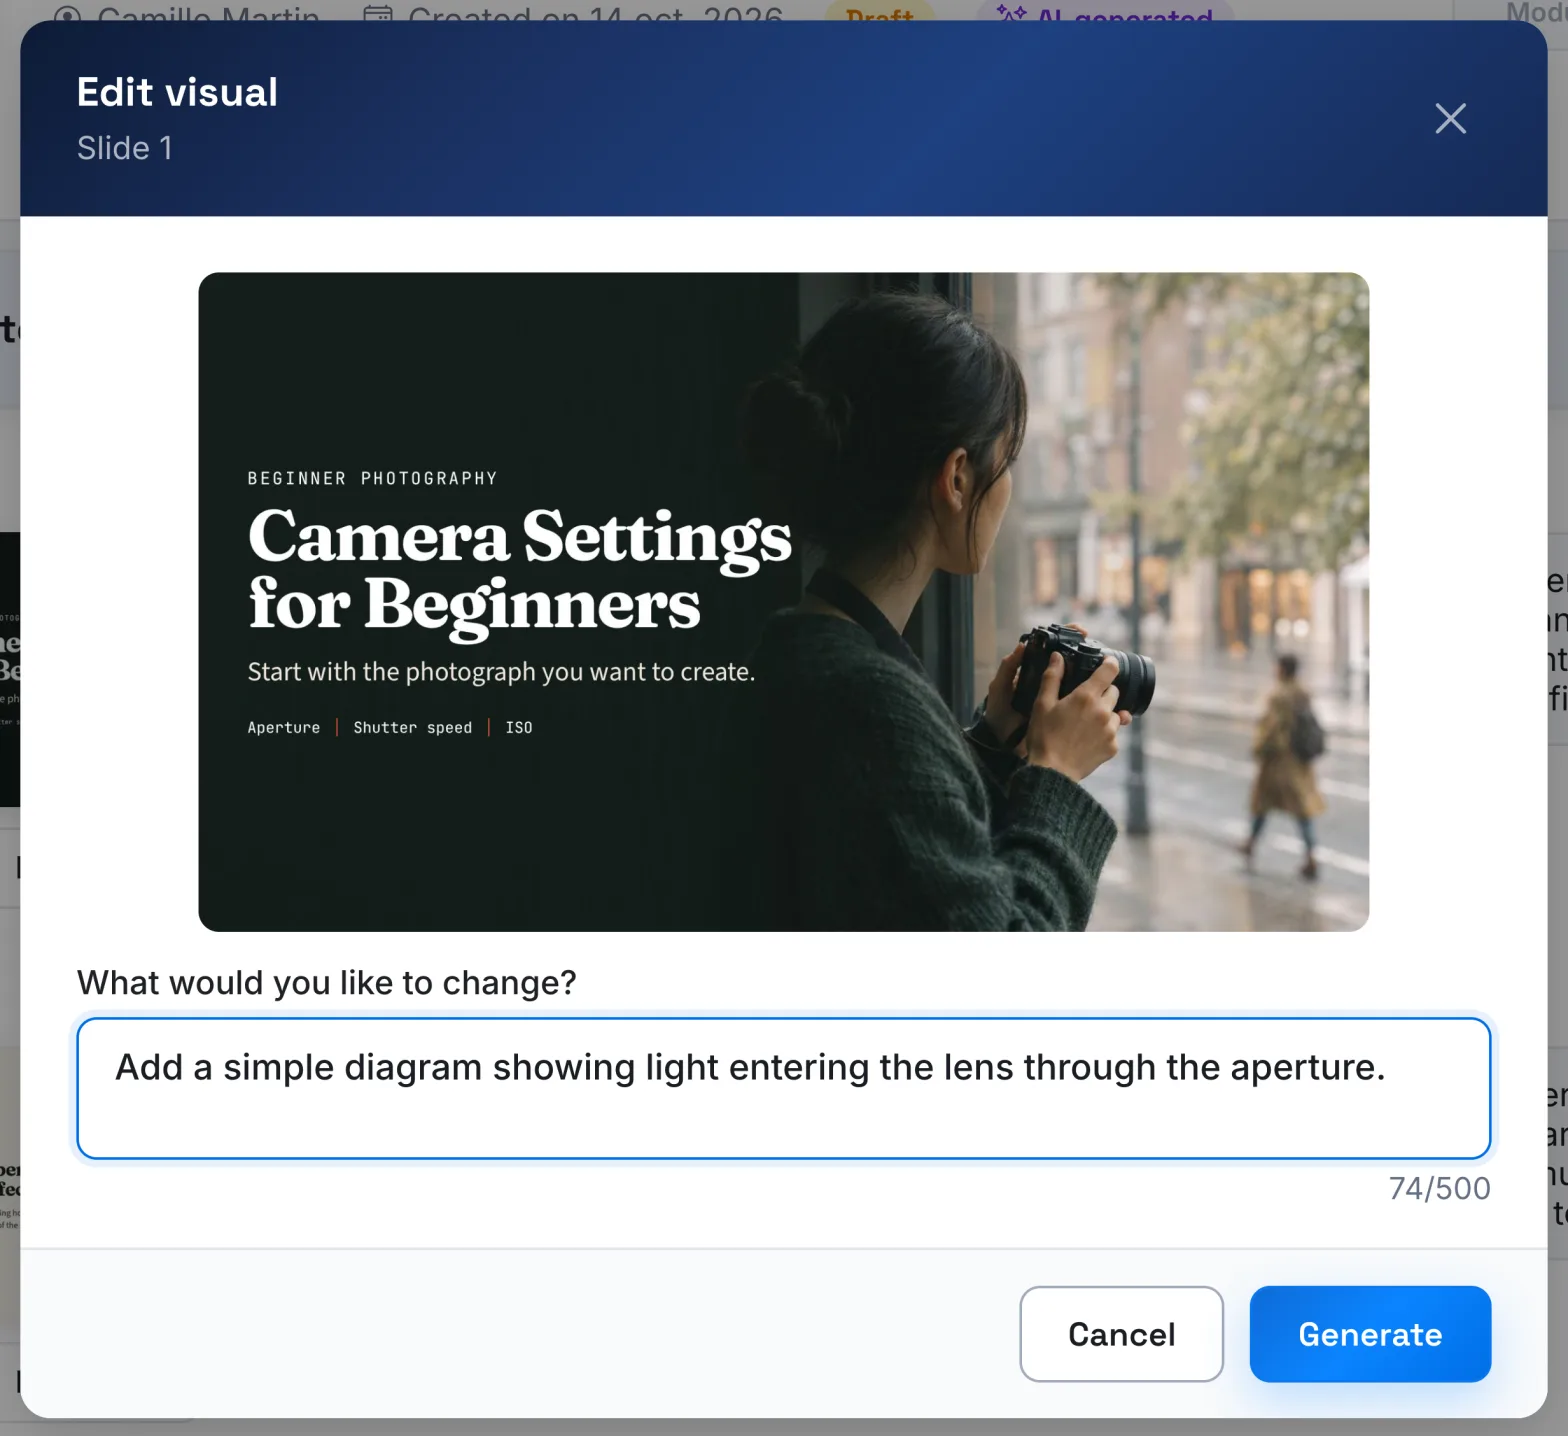Click the 'What would you like to change?' label

point(327,982)
